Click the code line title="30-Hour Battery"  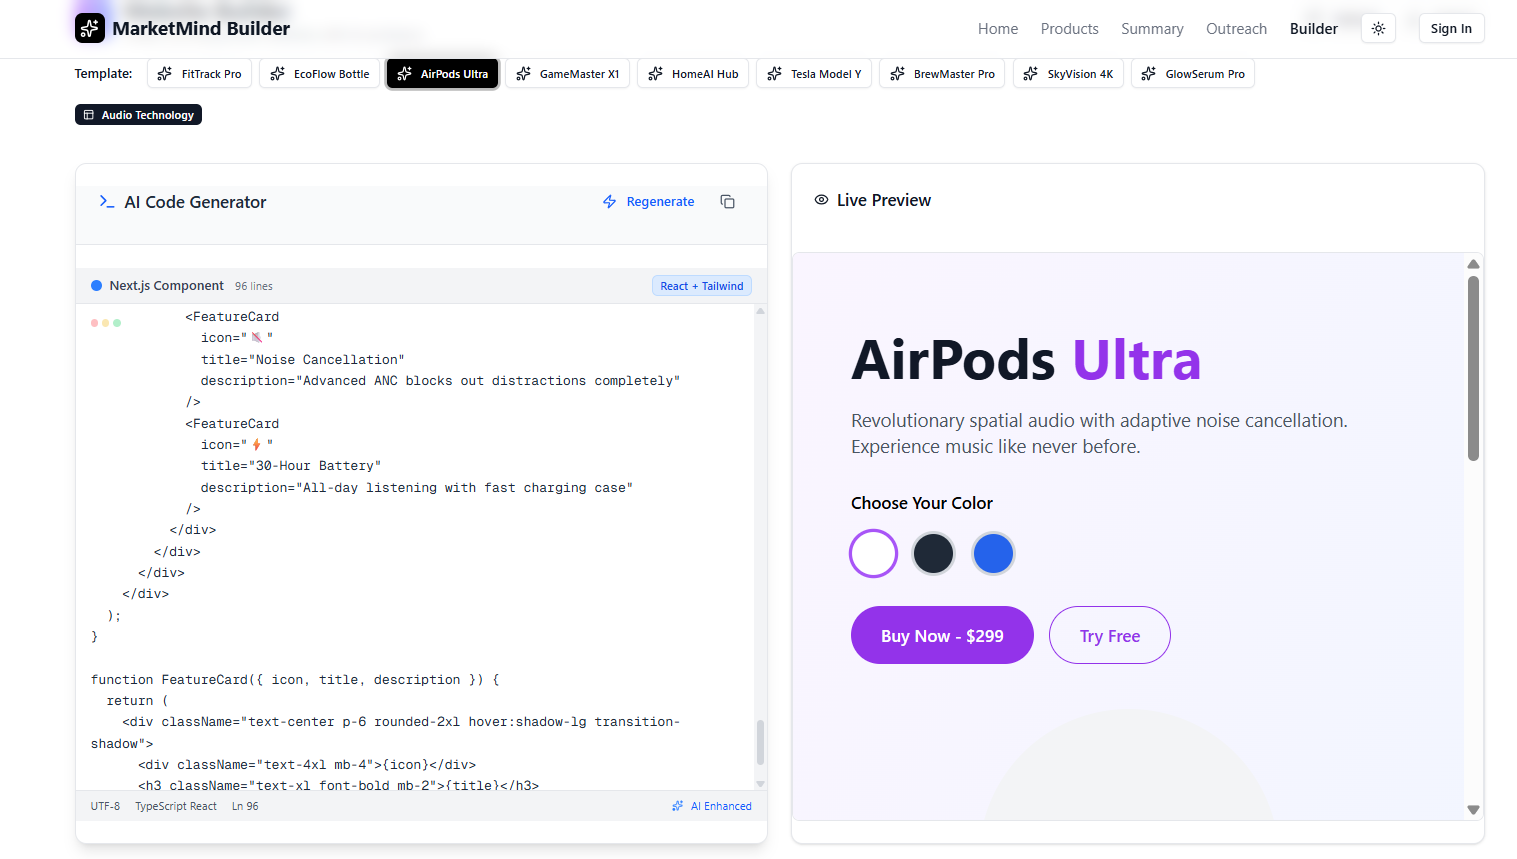coord(291,466)
